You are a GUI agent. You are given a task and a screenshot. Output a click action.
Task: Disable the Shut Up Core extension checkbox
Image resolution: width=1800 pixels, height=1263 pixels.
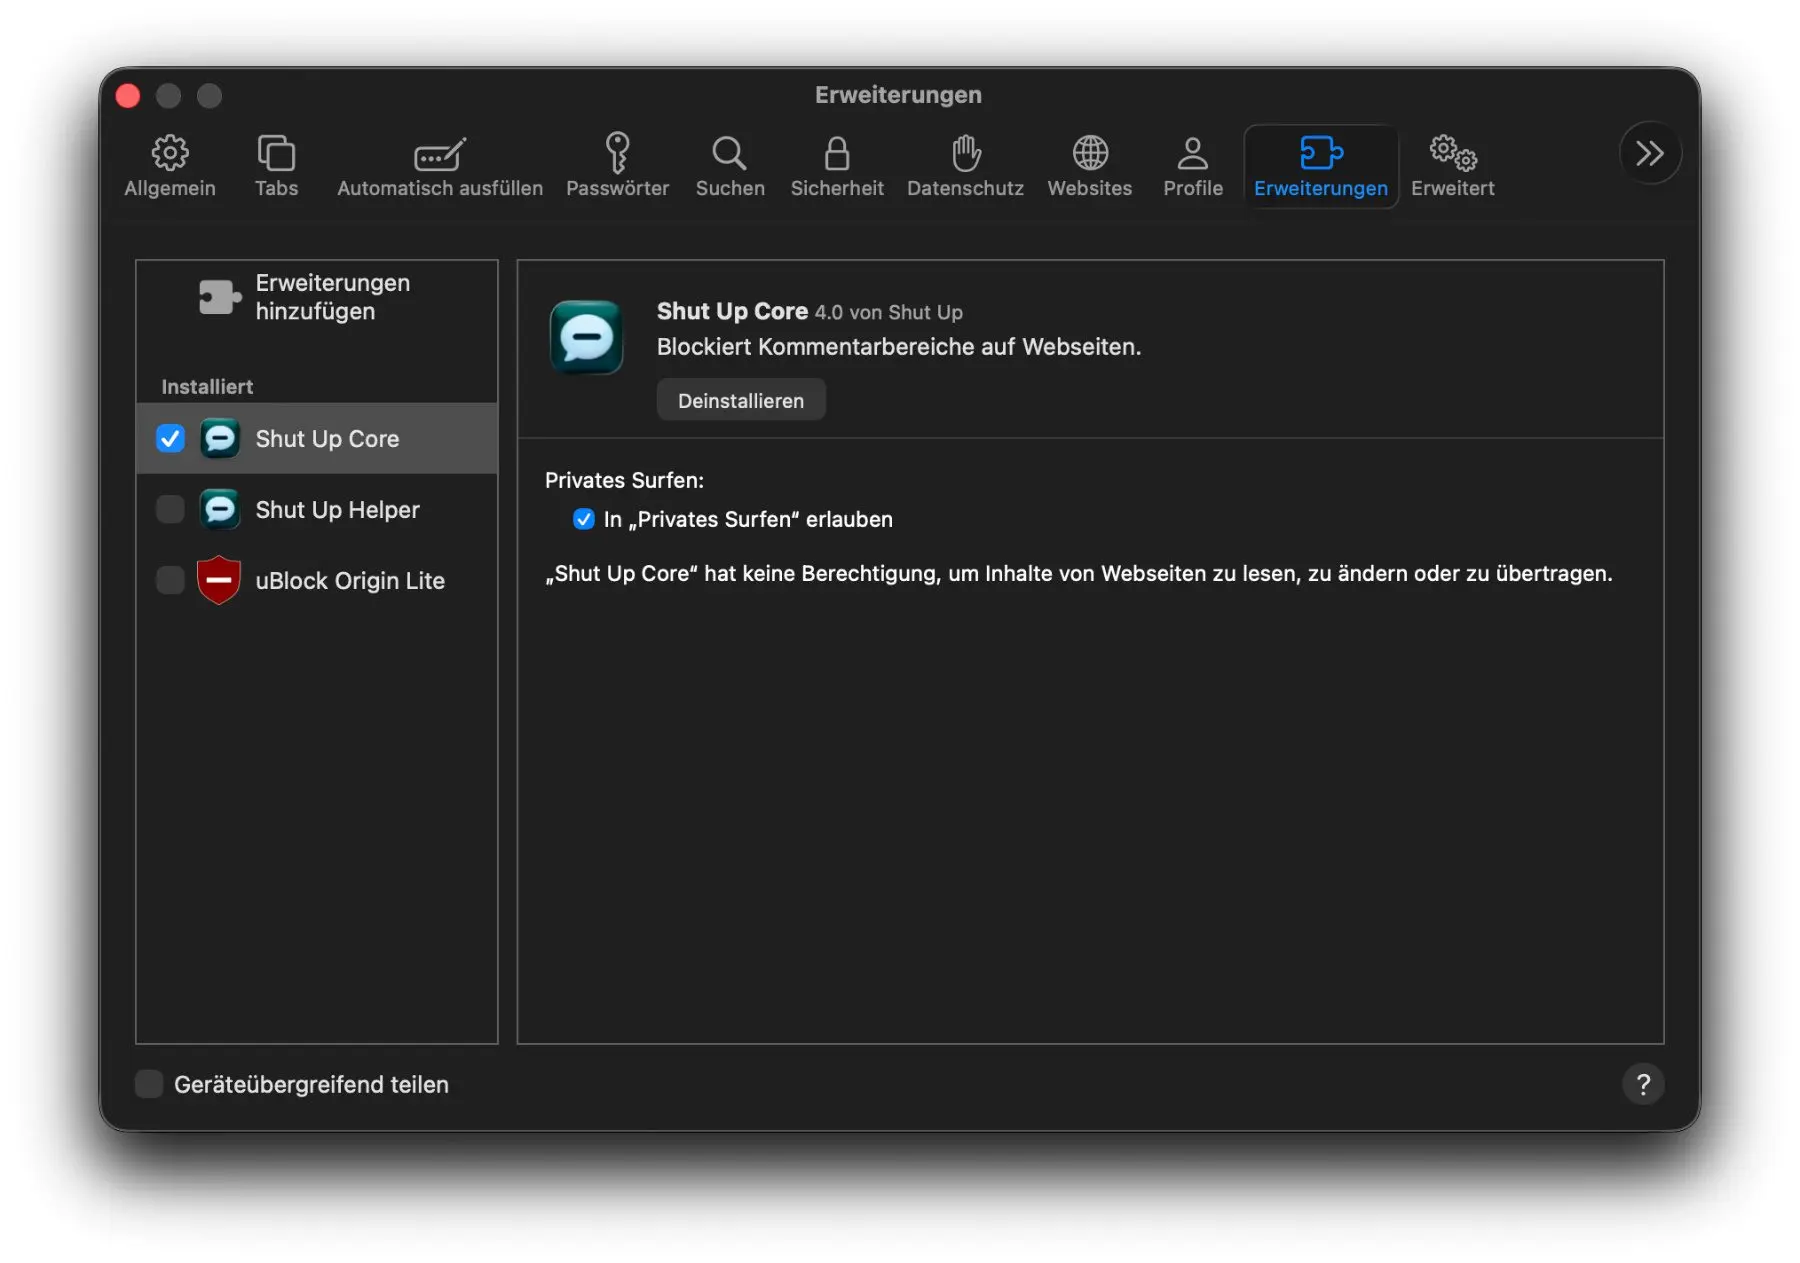pyautogui.click(x=170, y=439)
